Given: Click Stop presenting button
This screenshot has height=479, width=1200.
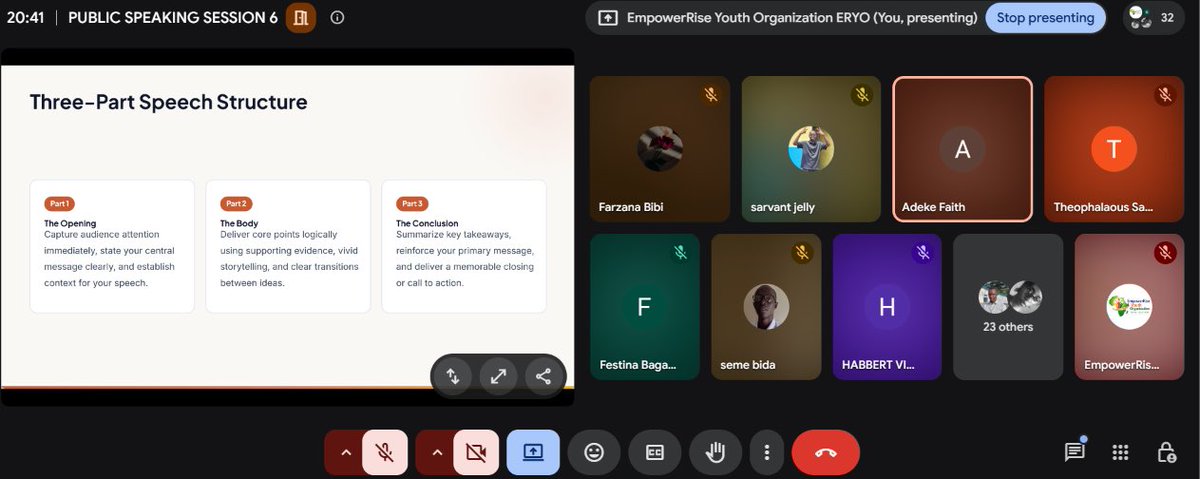Looking at the screenshot, I should pos(1046,17).
